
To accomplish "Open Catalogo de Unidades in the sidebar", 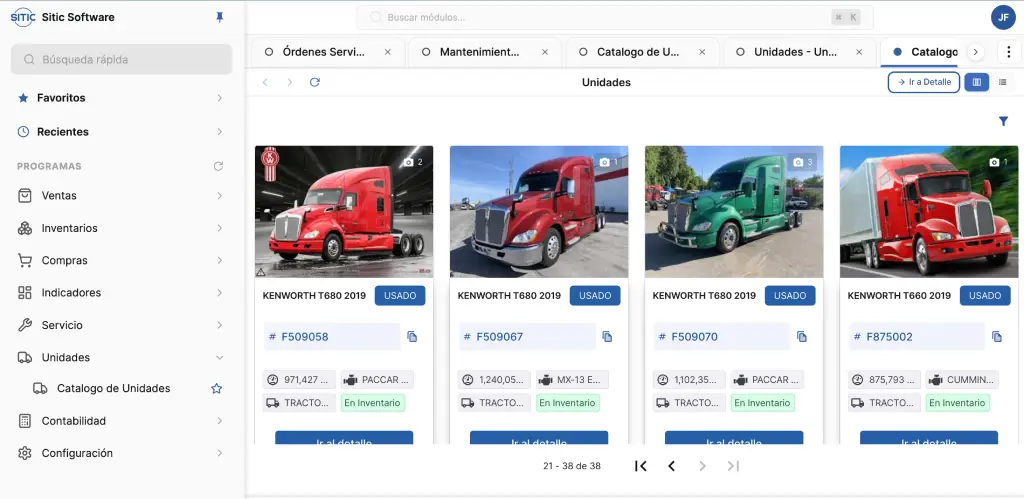I will pyautogui.click(x=114, y=389).
